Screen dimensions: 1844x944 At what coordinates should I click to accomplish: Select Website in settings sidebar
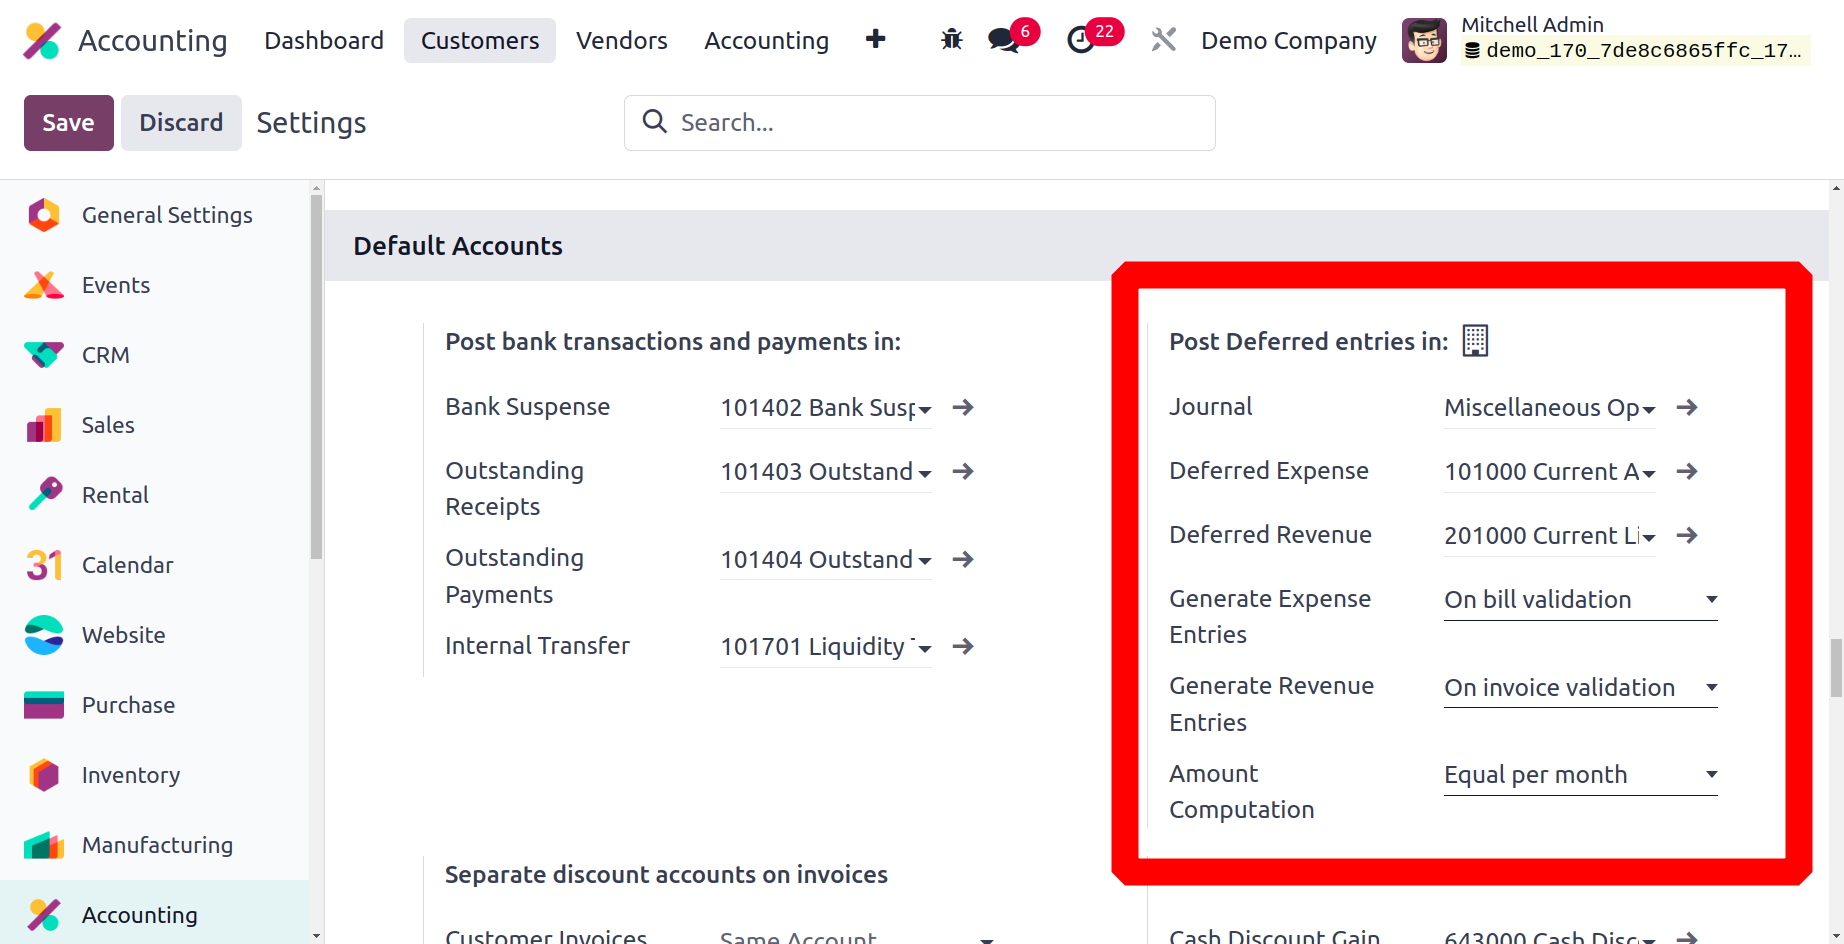point(155,635)
